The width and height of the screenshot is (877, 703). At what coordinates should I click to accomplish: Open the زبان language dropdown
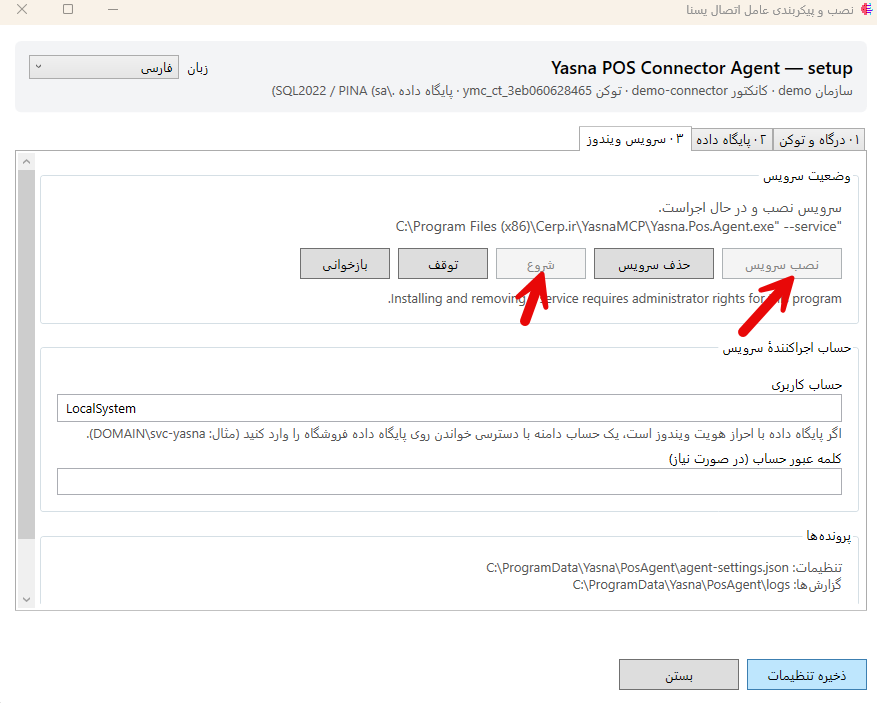click(x=103, y=67)
